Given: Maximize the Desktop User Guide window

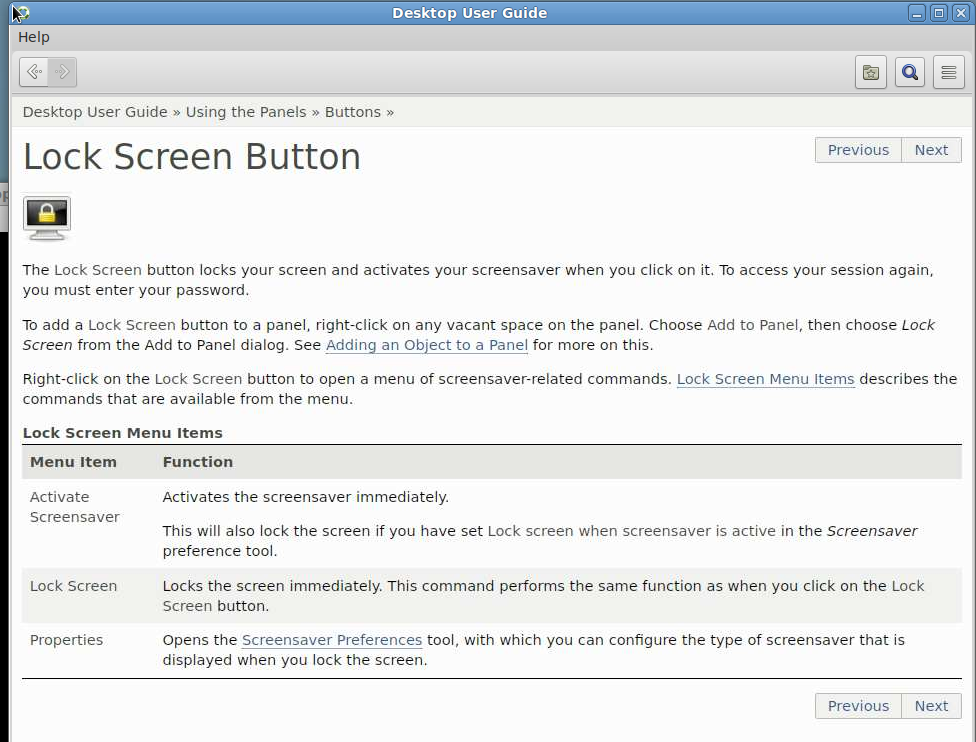Looking at the screenshot, I should 938,13.
